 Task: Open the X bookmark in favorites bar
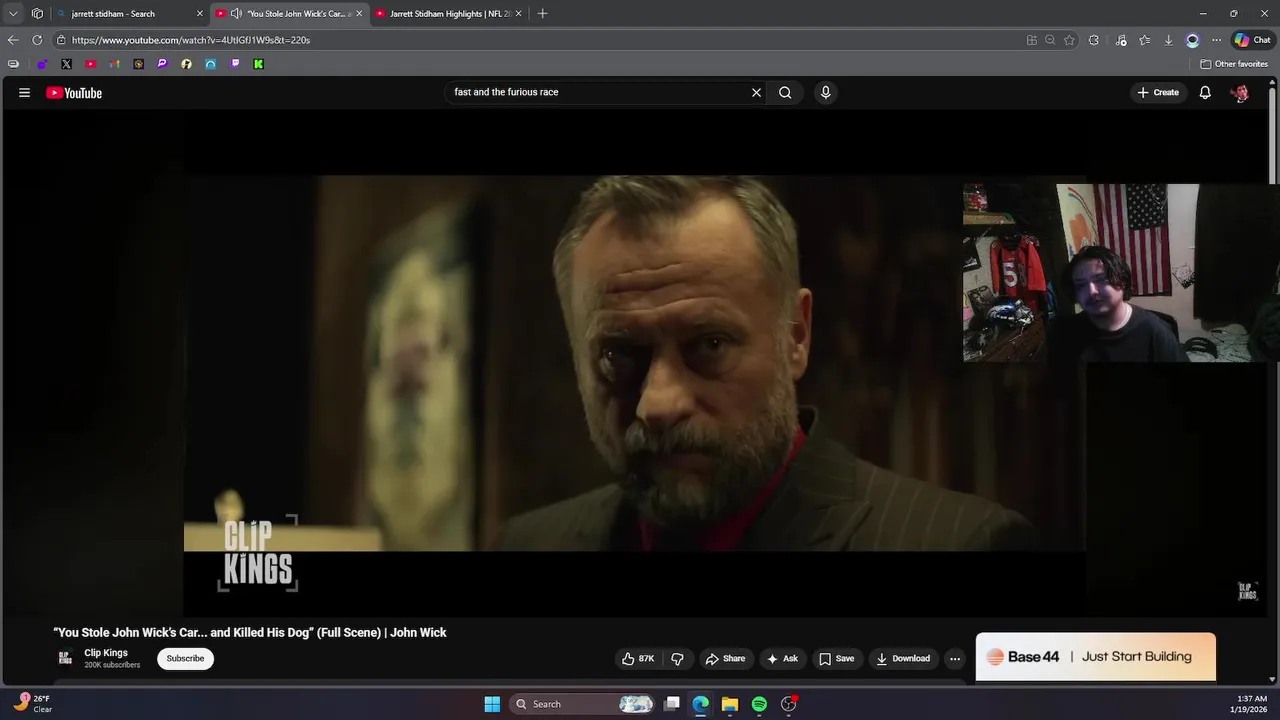(x=66, y=64)
